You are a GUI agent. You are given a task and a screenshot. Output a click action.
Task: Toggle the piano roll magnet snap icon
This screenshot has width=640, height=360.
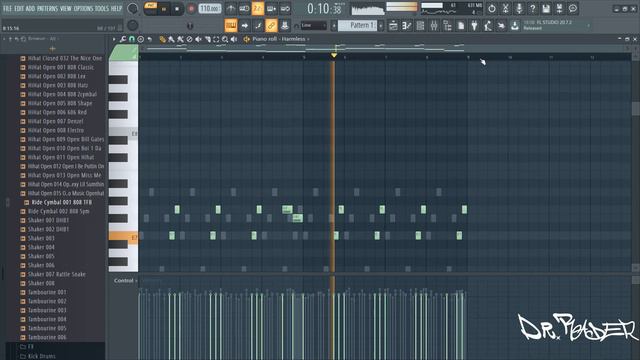click(132, 39)
